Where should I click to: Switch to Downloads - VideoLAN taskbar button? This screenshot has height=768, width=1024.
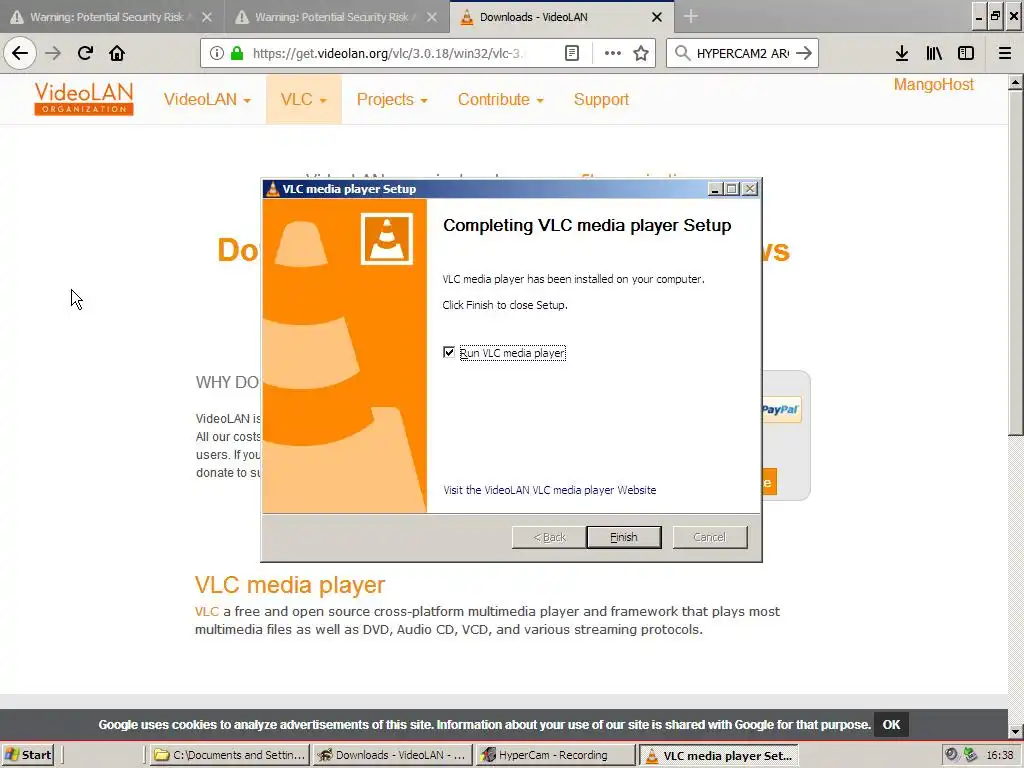tap(392, 755)
